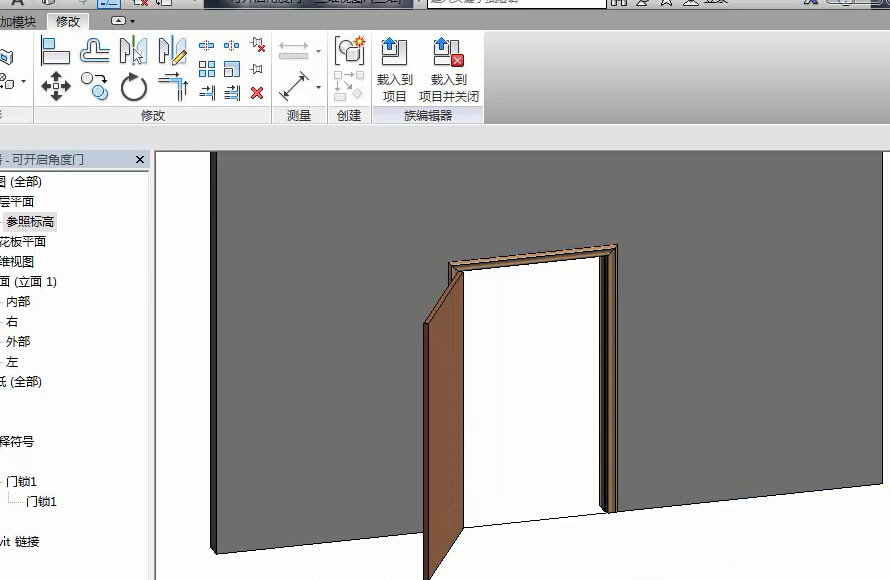The width and height of the screenshot is (890, 580).
Task: Switch to the 修改 ribbon tab
Action: (68, 21)
